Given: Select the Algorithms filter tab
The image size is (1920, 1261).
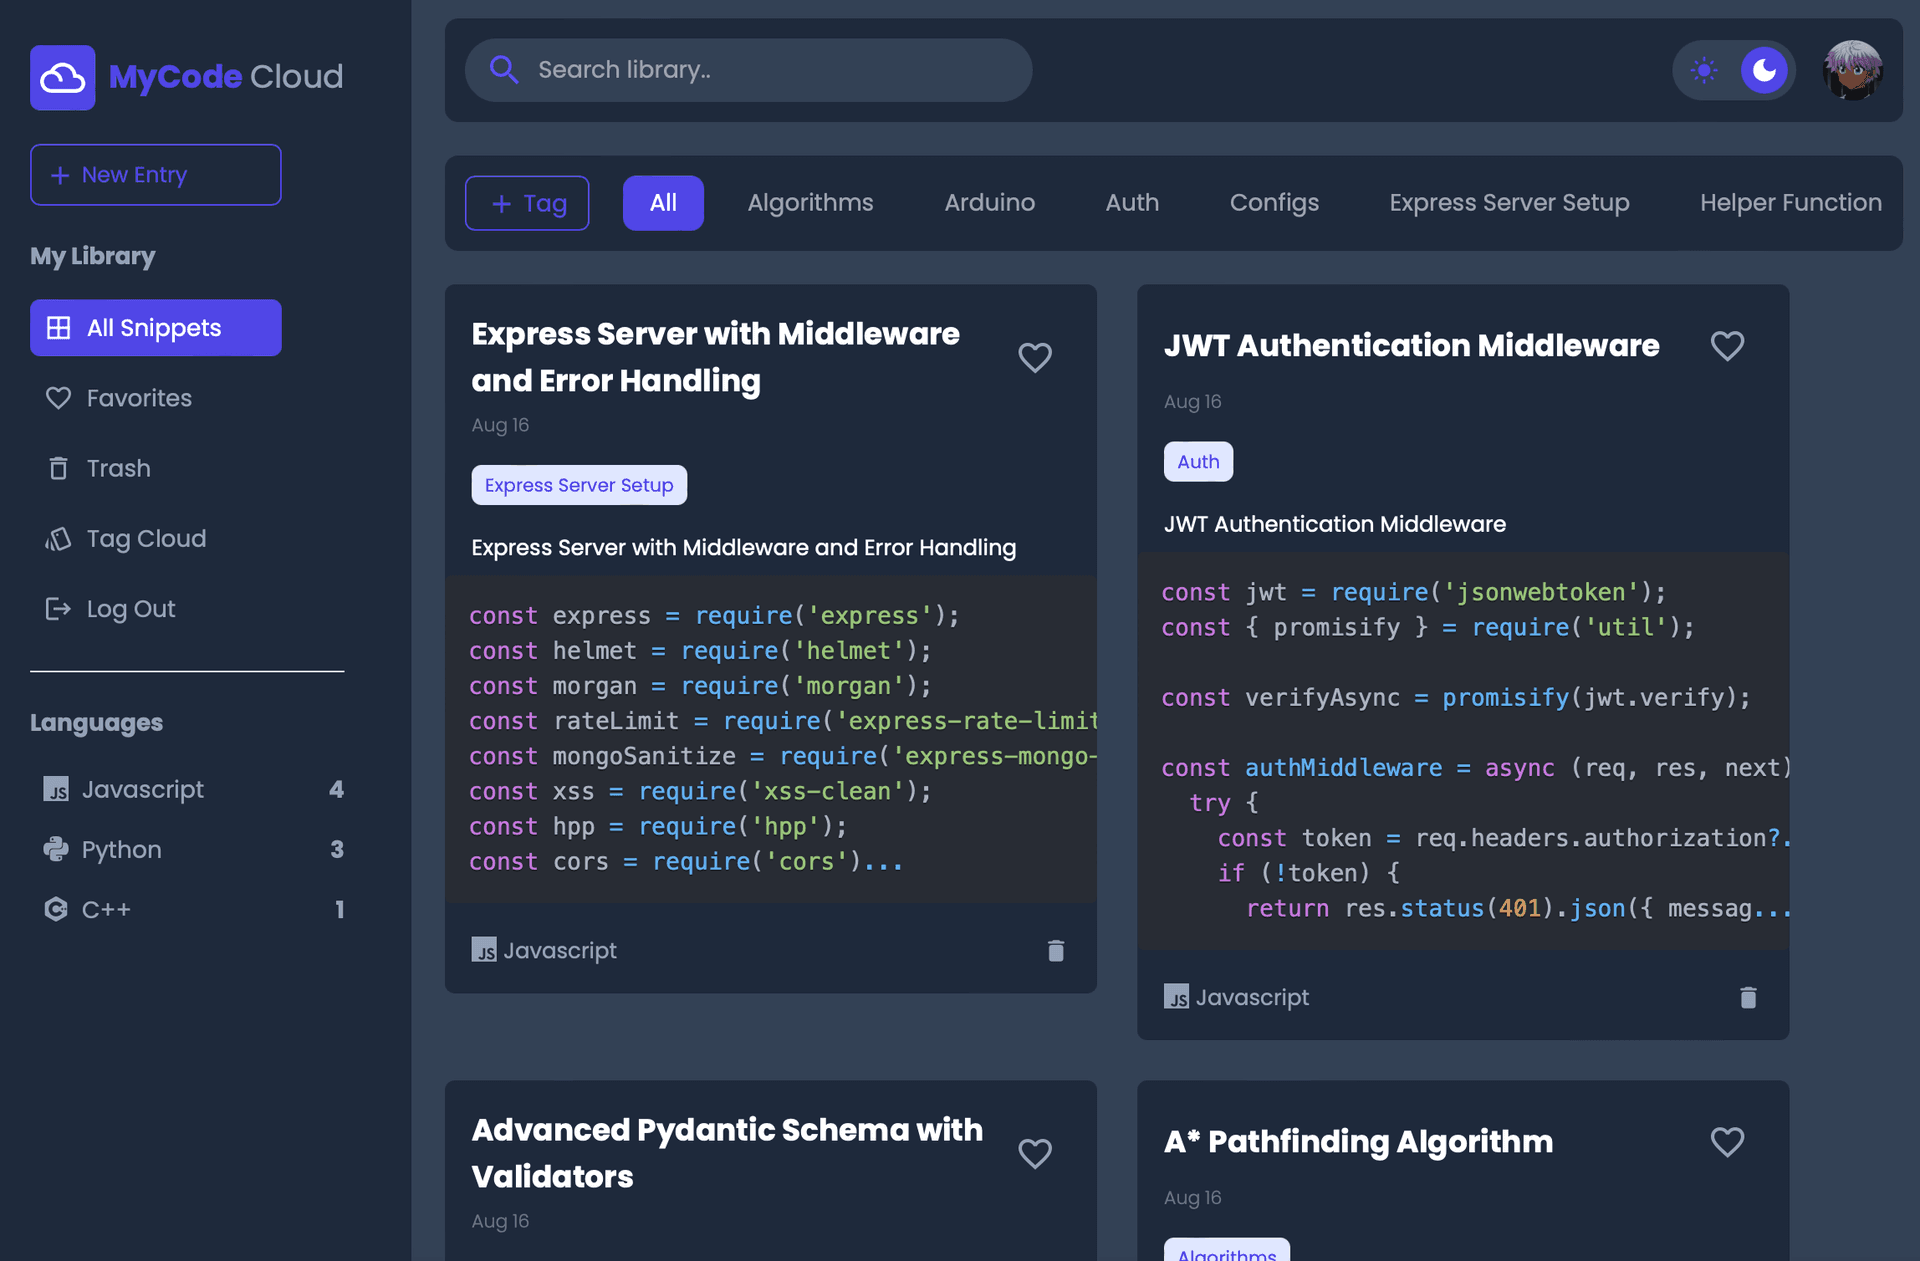Looking at the screenshot, I should tap(810, 203).
